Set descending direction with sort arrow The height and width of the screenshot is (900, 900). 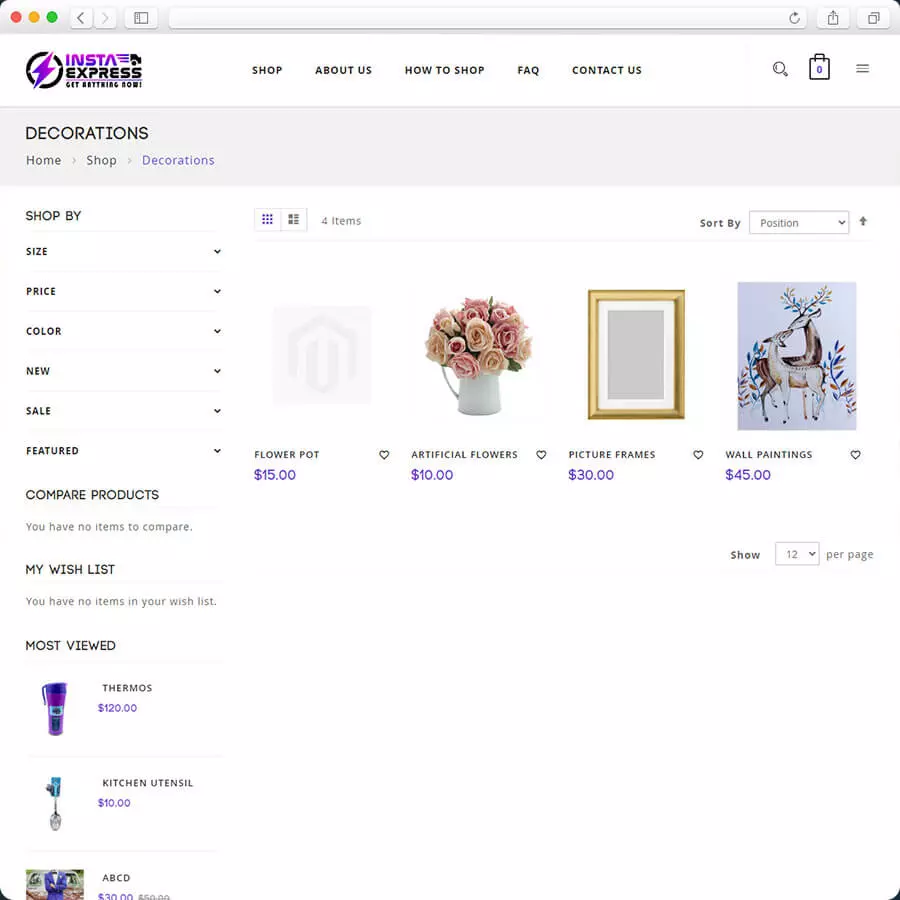pyautogui.click(x=863, y=221)
